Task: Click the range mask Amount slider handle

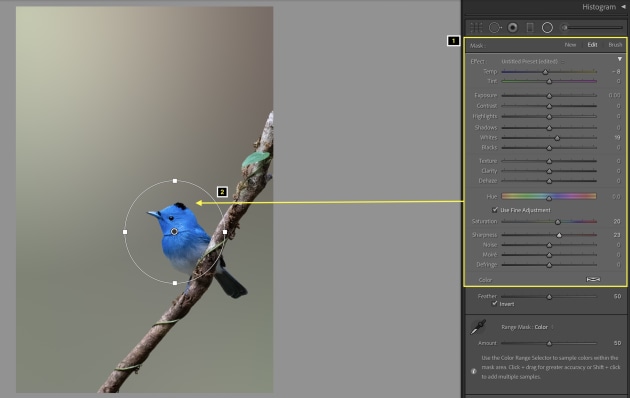Action: (x=549, y=344)
